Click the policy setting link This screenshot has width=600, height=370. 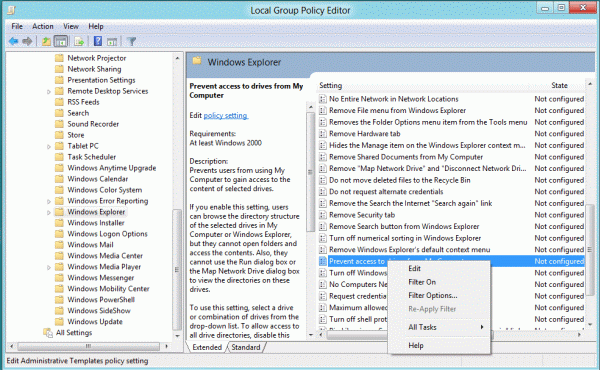(226, 116)
